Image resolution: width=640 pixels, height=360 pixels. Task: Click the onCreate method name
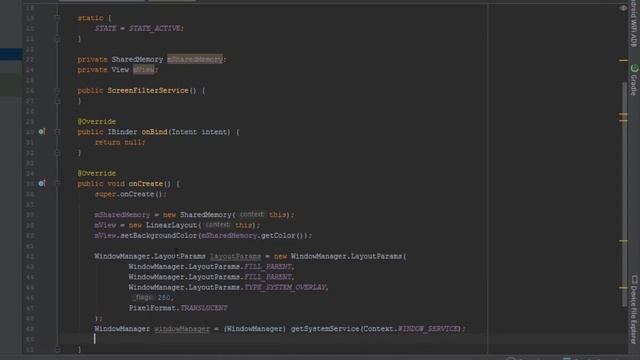click(x=146, y=184)
